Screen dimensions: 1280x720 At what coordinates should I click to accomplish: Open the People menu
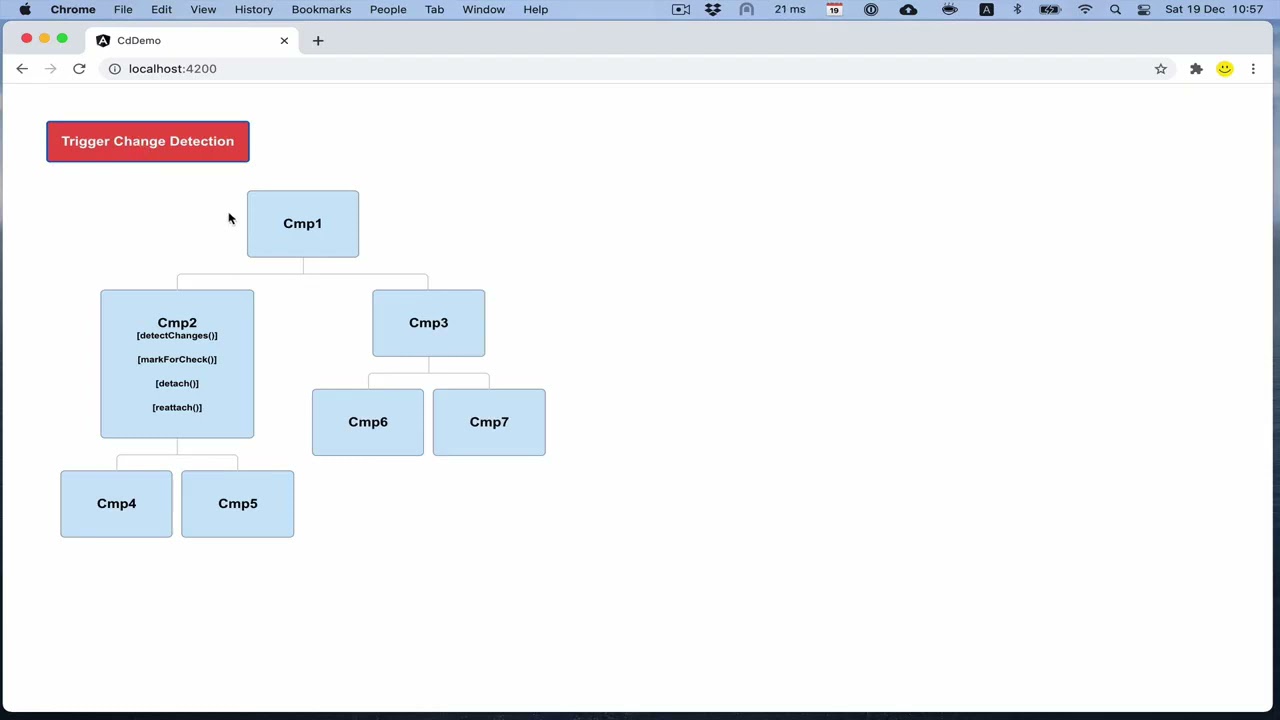point(388,10)
